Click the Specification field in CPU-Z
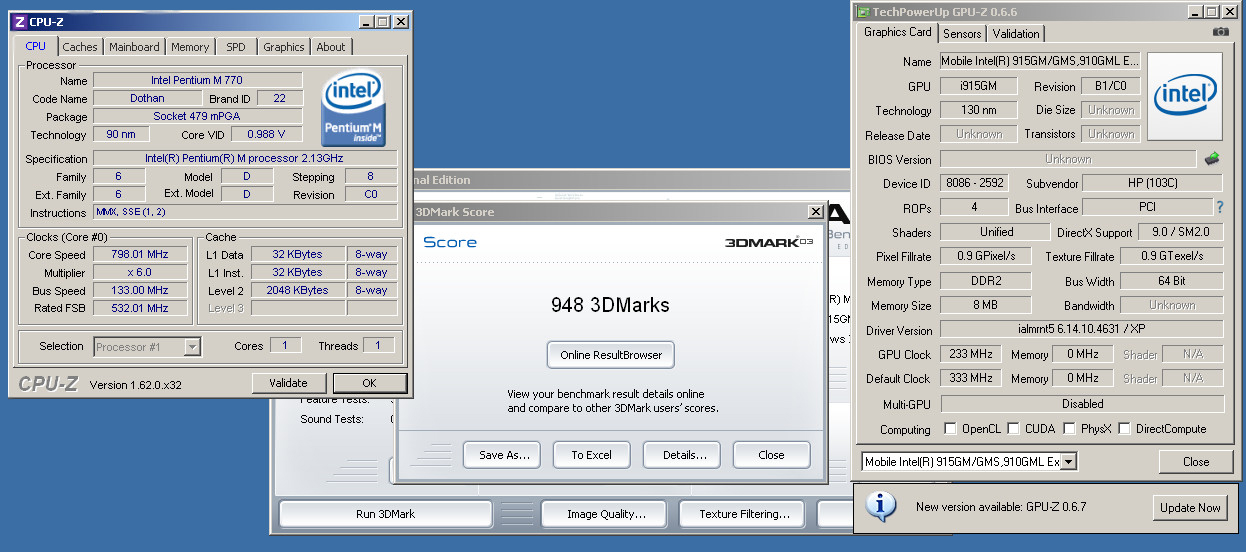The width and height of the screenshot is (1246, 552). click(x=245, y=158)
